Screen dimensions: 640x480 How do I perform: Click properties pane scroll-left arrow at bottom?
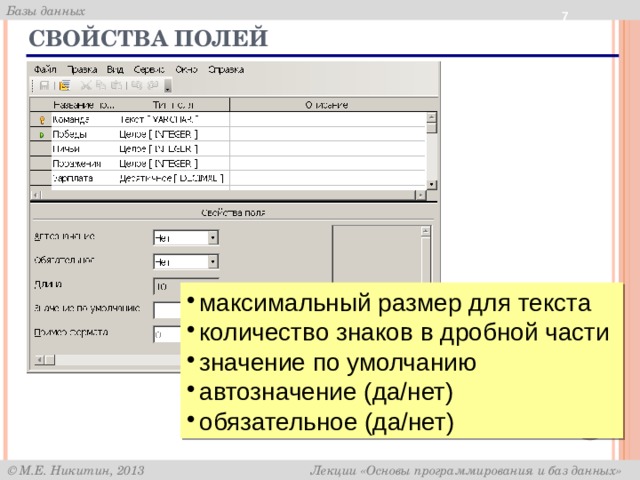click(39, 360)
